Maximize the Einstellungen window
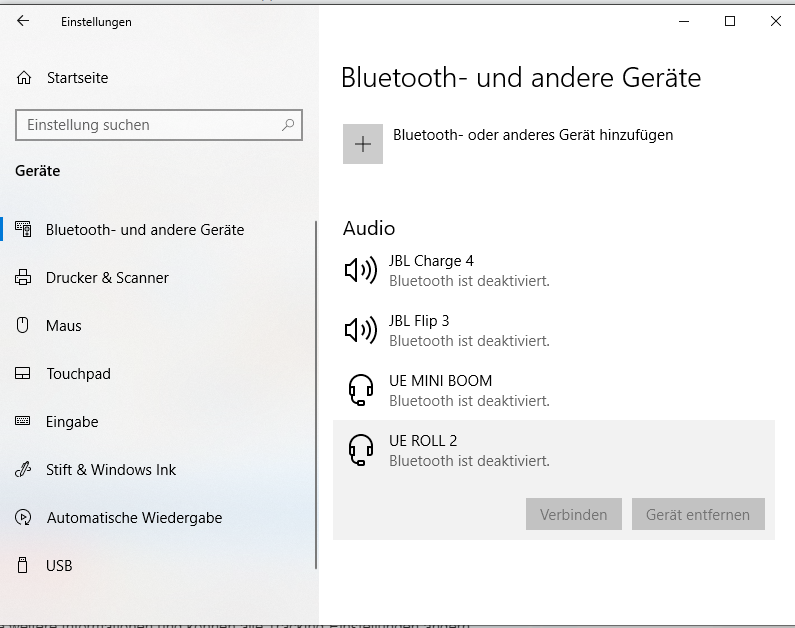The width and height of the screenshot is (795, 628). pyautogui.click(x=730, y=21)
